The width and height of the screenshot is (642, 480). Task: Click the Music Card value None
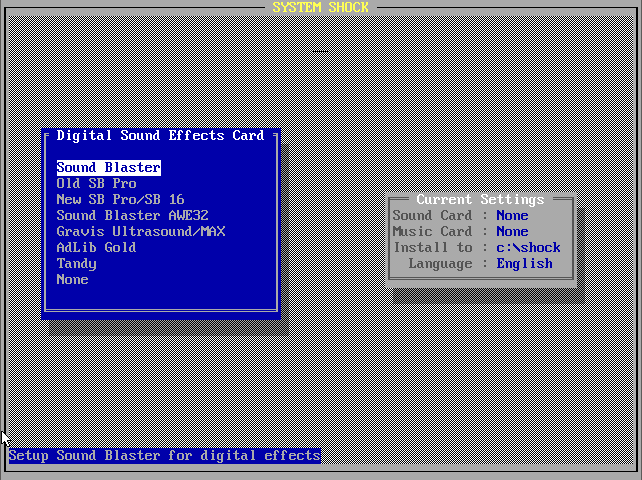point(512,232)
